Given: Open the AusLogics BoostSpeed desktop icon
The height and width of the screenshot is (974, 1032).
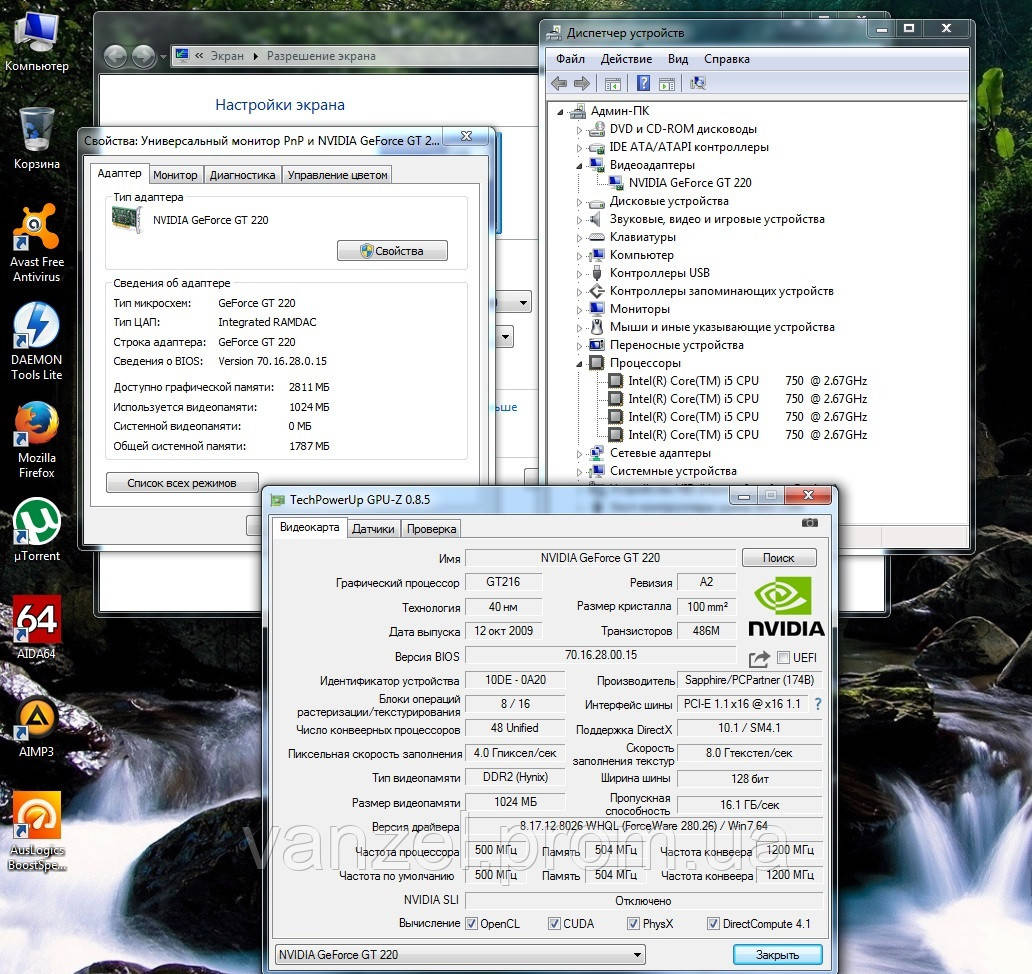Looking at the screenshot, I should tap(37, 831).
